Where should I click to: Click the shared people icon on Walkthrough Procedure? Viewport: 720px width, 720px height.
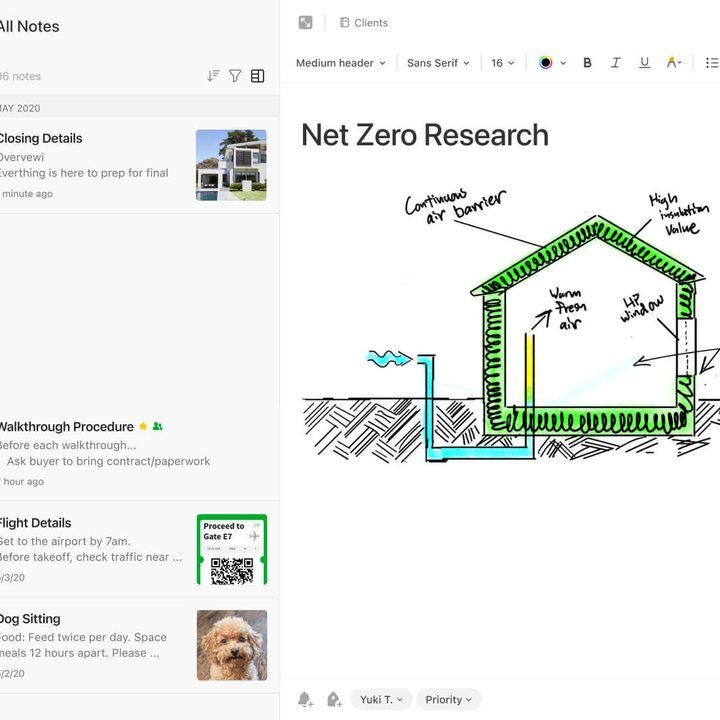tap(158, 426)
